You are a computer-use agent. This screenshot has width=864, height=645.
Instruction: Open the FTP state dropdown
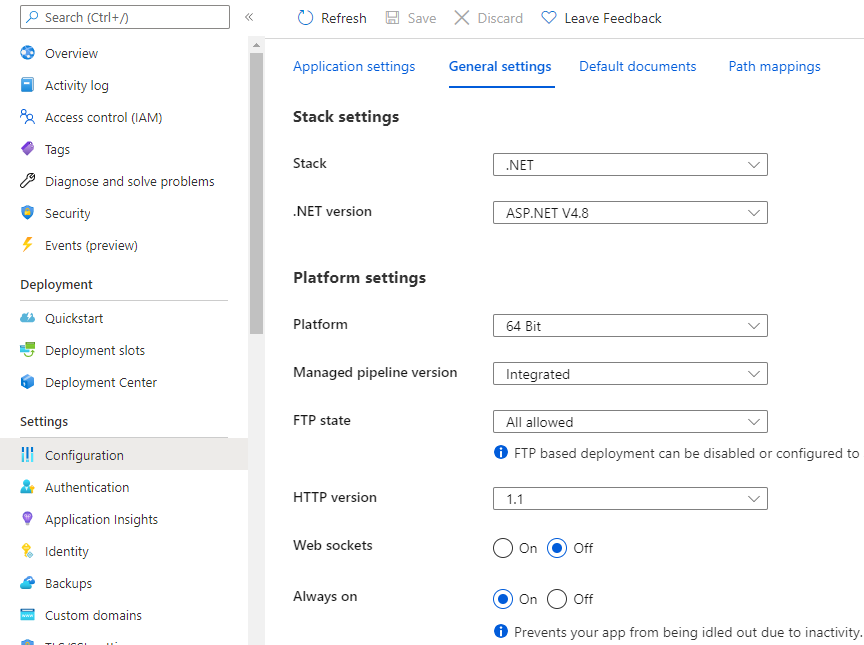coord(630,422)
